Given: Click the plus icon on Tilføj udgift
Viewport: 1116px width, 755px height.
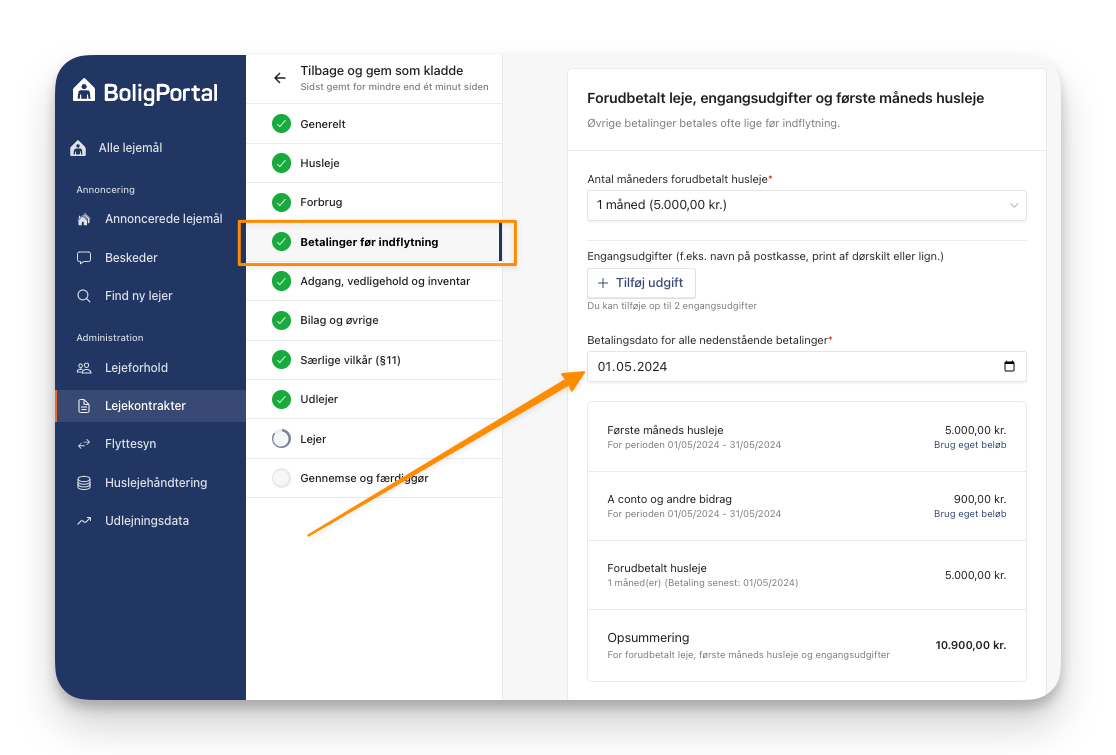Looking at the screenshot, I should click(603, 283).
